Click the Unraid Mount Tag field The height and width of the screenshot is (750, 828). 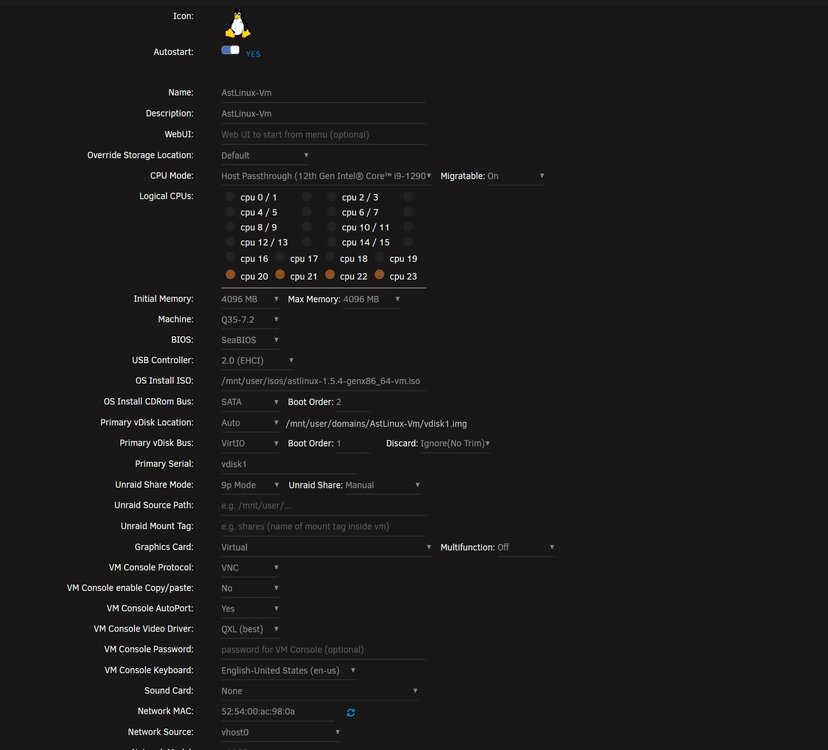tap(323, 527)
